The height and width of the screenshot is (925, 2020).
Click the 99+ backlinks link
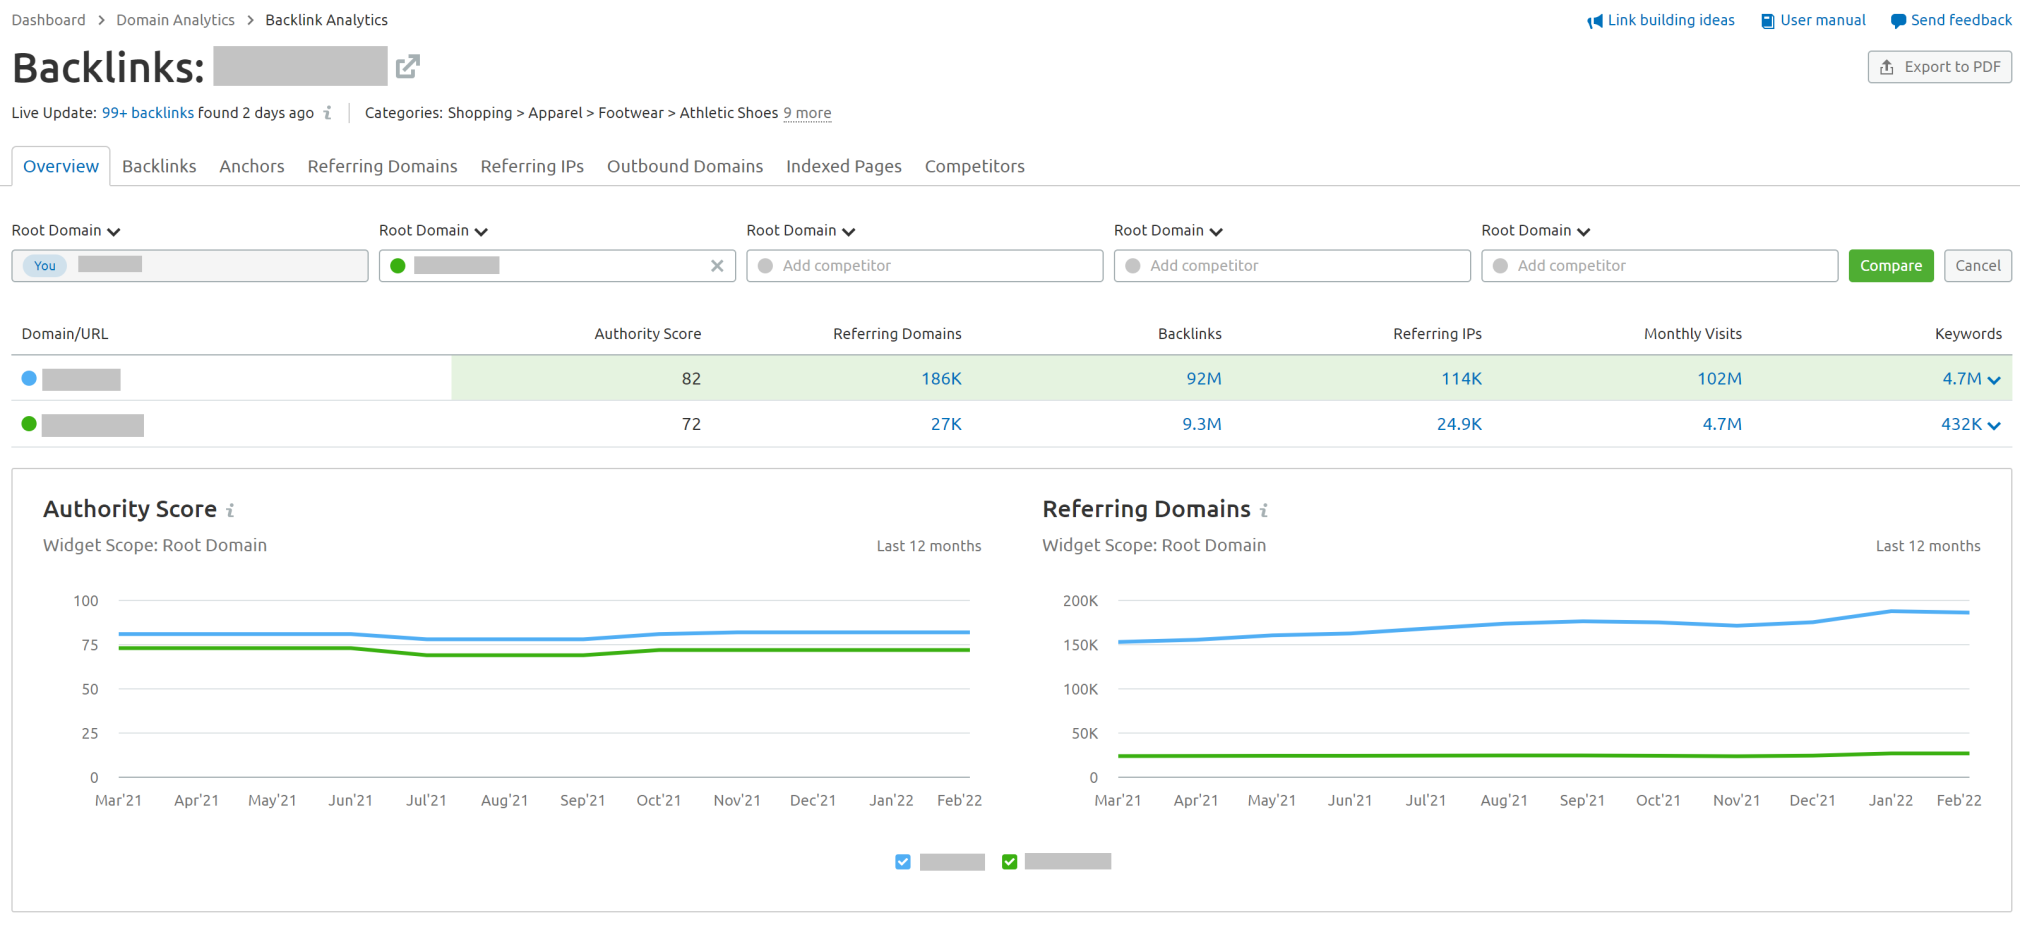point(148,113)
